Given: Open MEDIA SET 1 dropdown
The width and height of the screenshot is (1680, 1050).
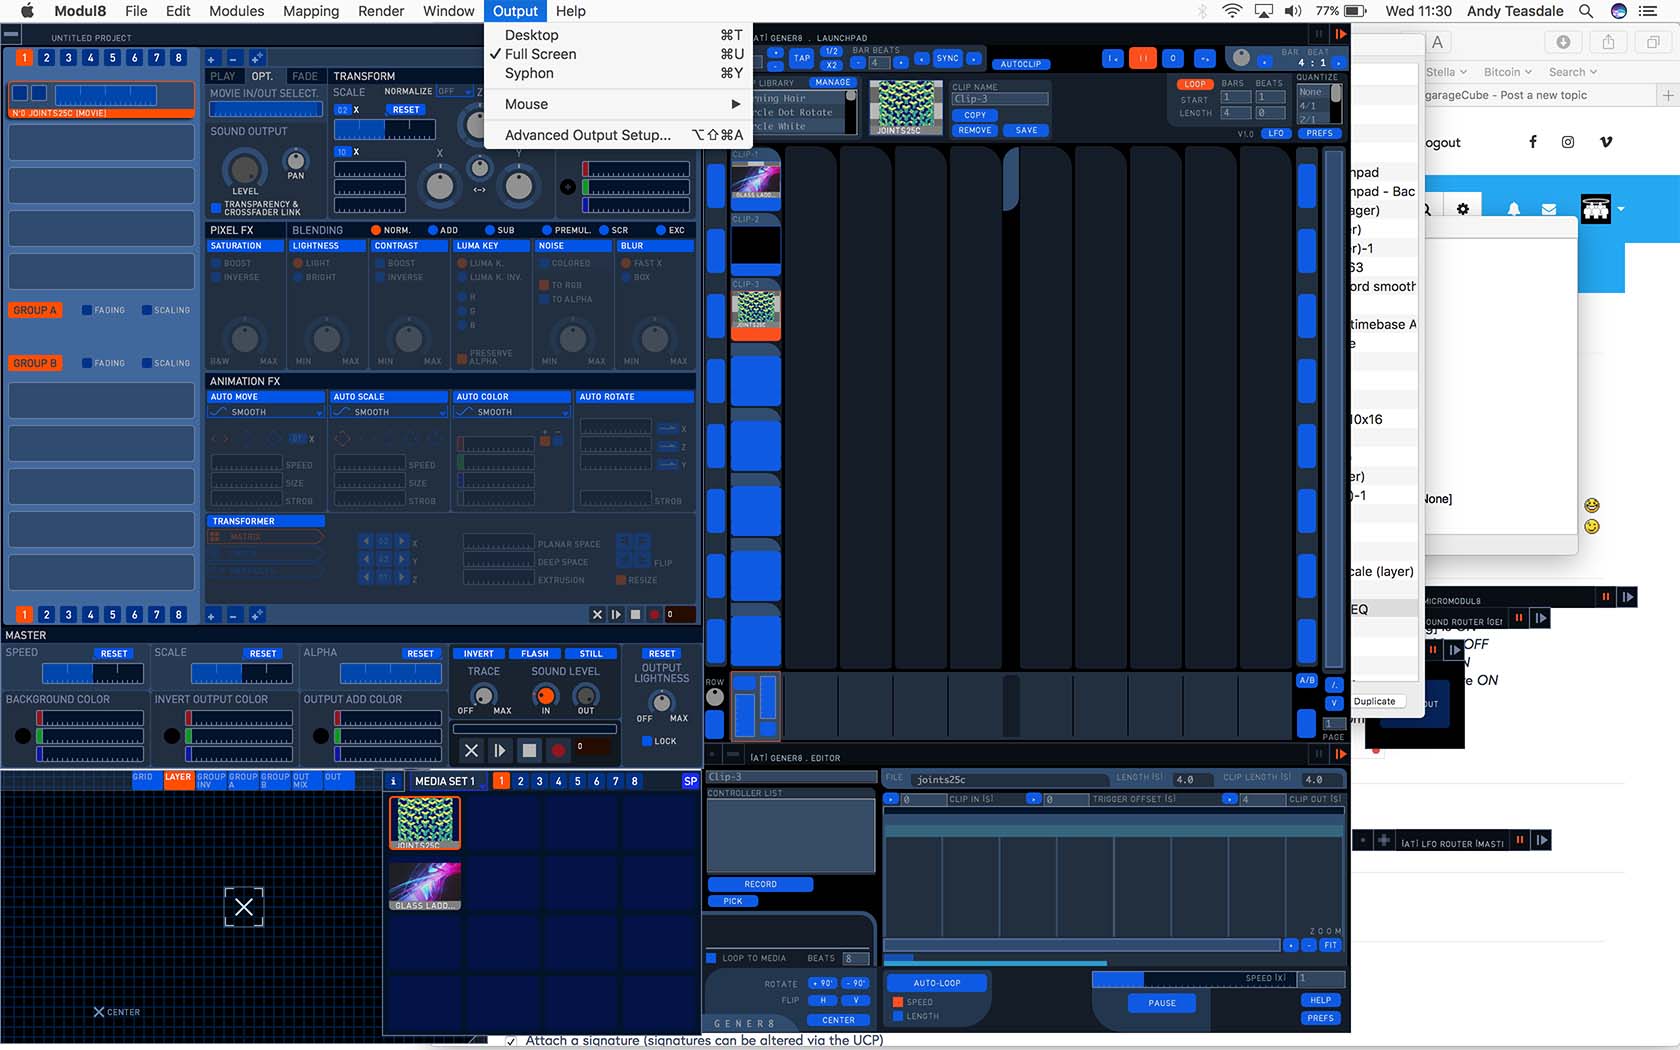Looking at the screenshot, I should (448, 781).
